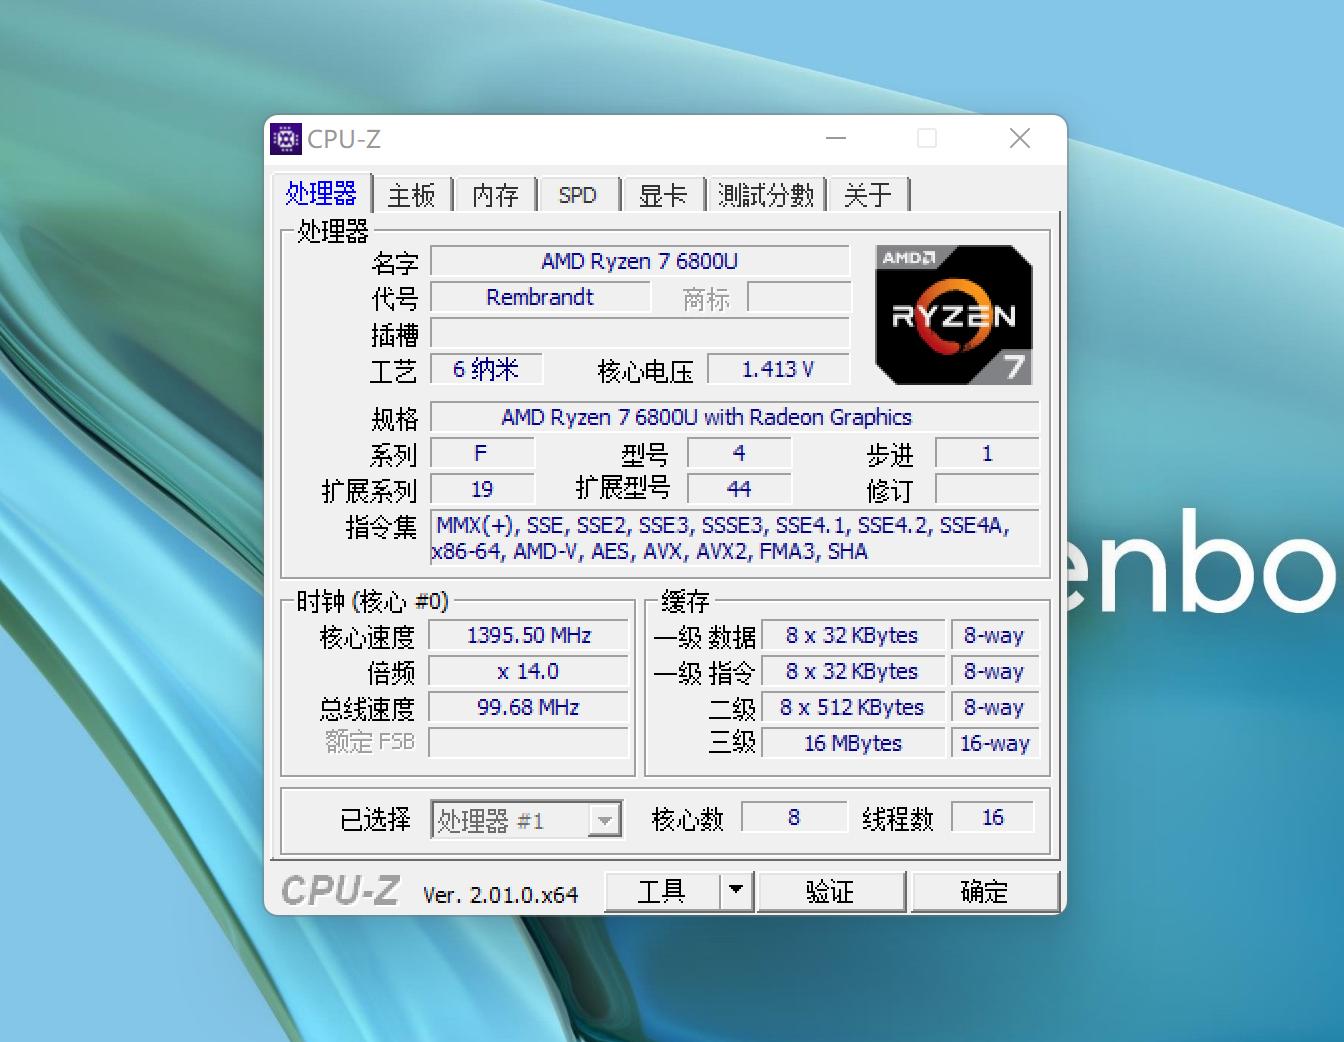
Task: Open the 显卡 (Graphics) tab
Action: [663, 195]
